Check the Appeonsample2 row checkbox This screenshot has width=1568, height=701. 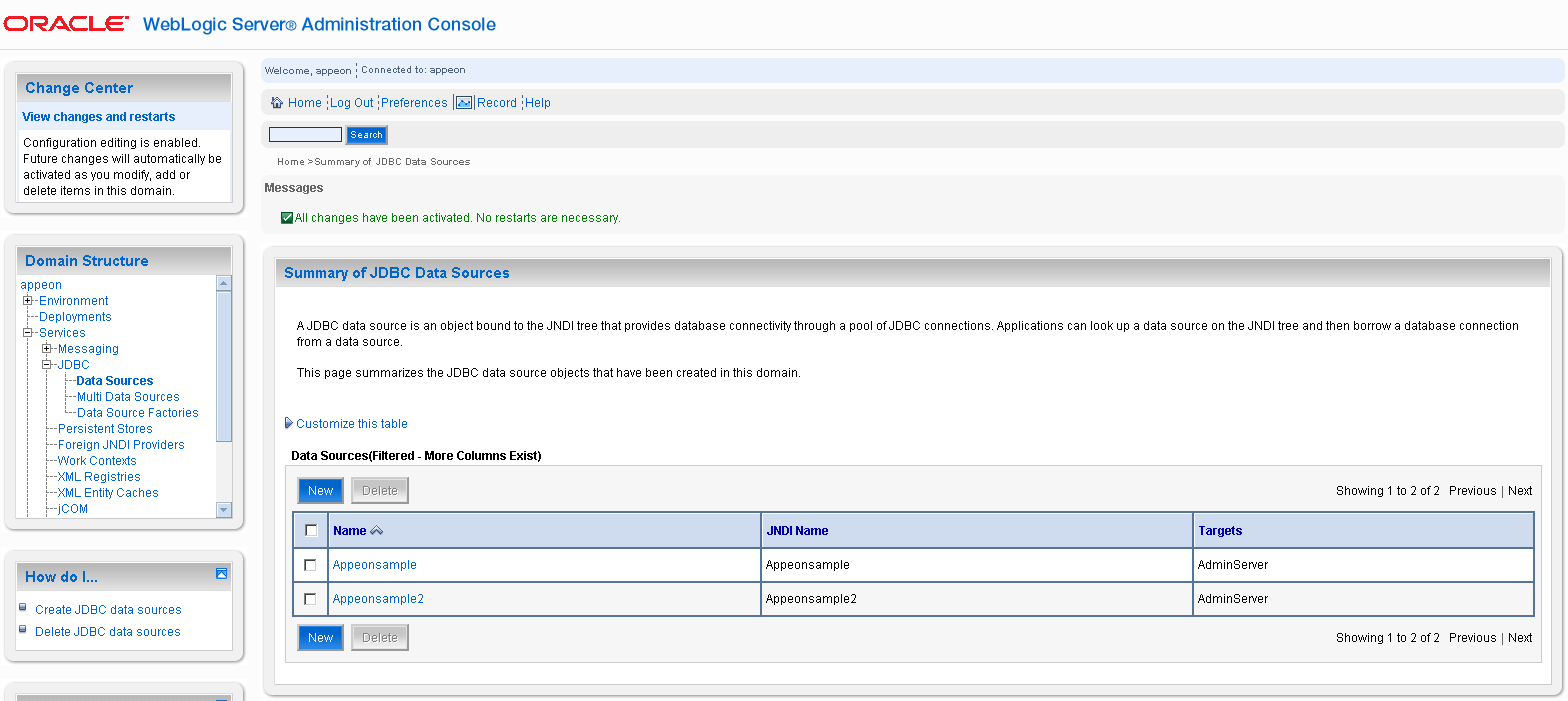tap(310, 599)
